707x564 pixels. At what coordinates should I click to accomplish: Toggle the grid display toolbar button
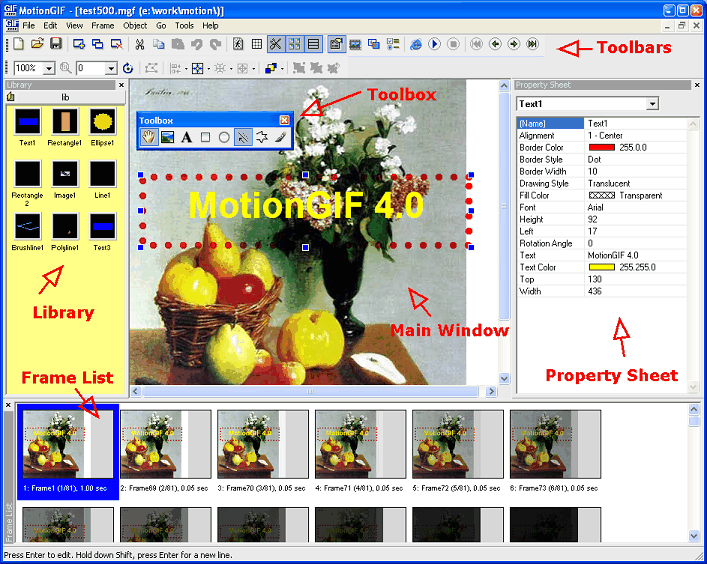(256, 44)
